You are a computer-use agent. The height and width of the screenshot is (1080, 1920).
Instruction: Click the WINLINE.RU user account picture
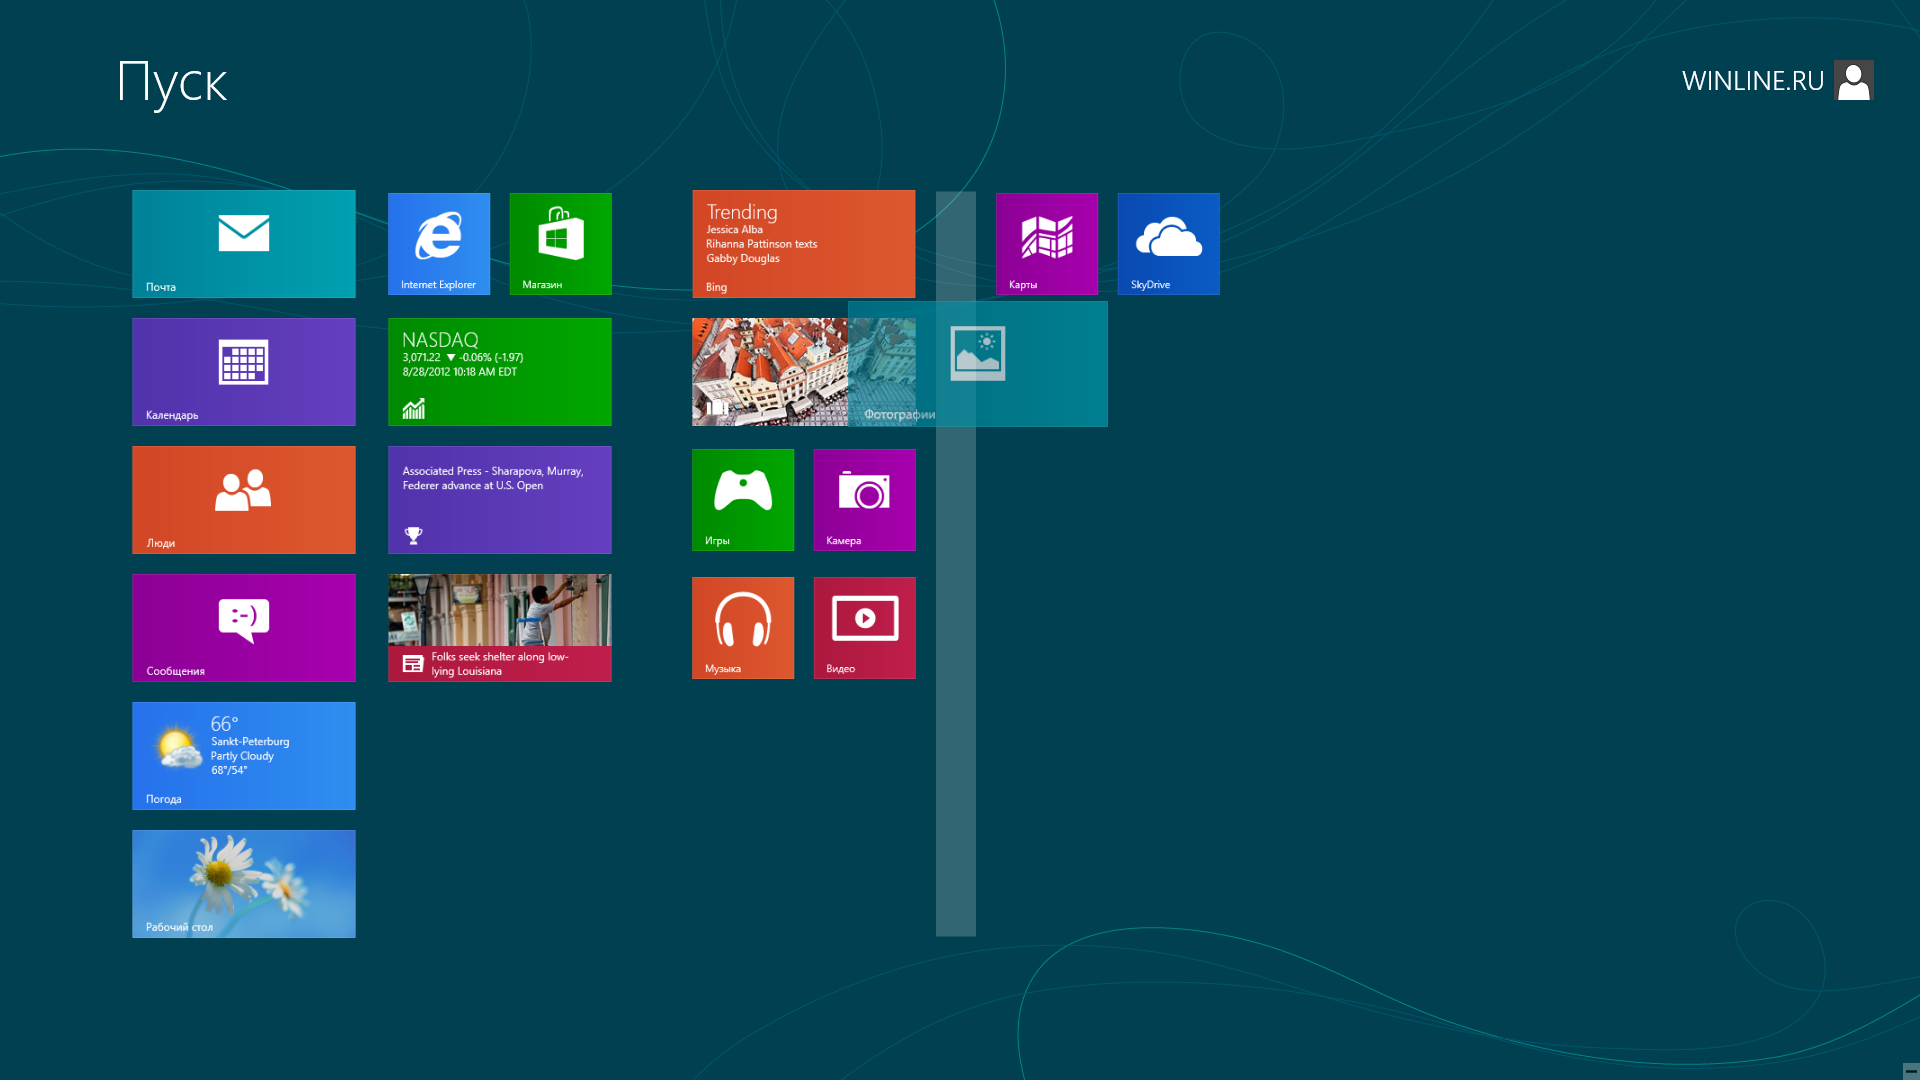pyautogui.click(x=1853, y=80)
